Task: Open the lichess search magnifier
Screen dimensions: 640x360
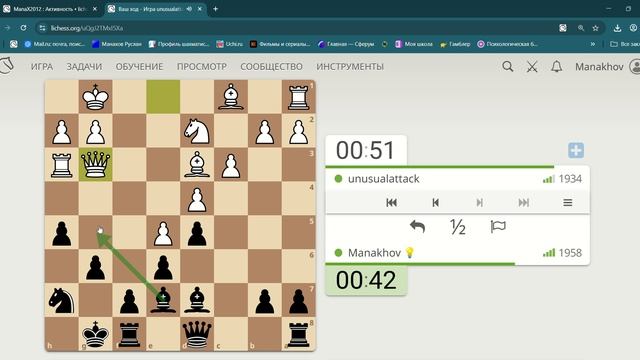Action: [x=508, y=67]
